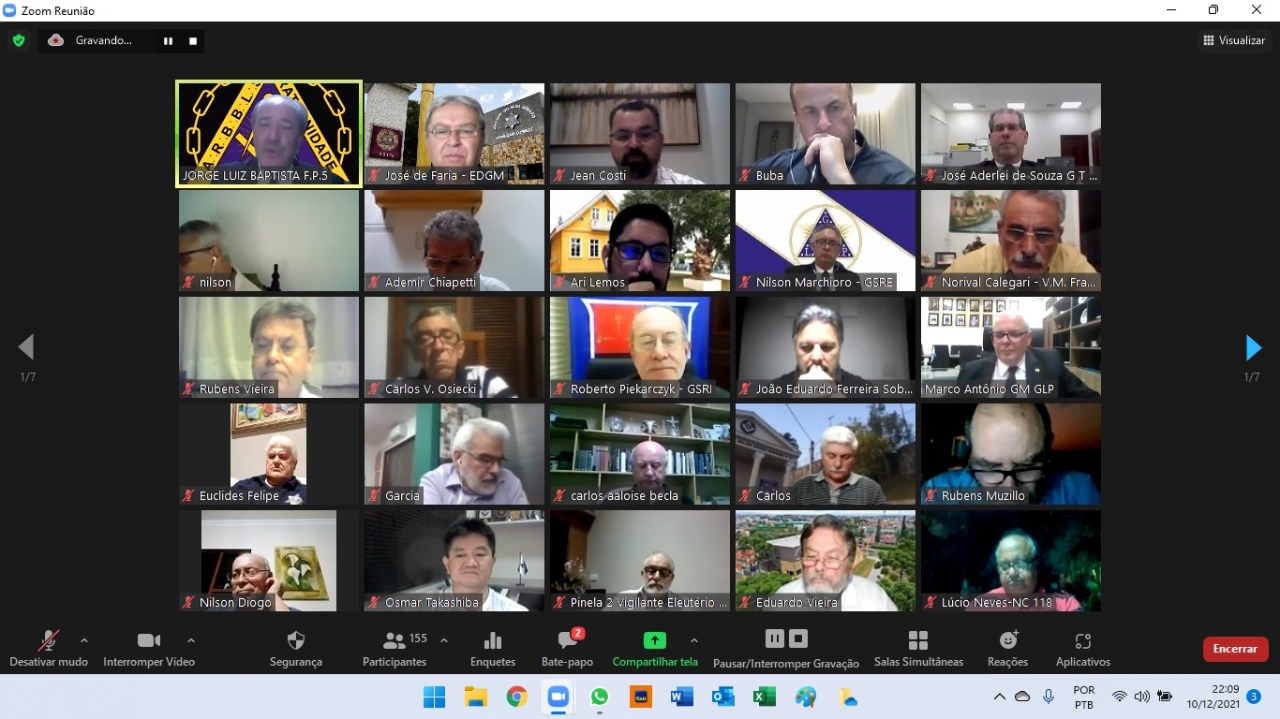Viewport: 1280px width, 719px height.
Task: Open the Visualizar view menu
Action: 1234,41
